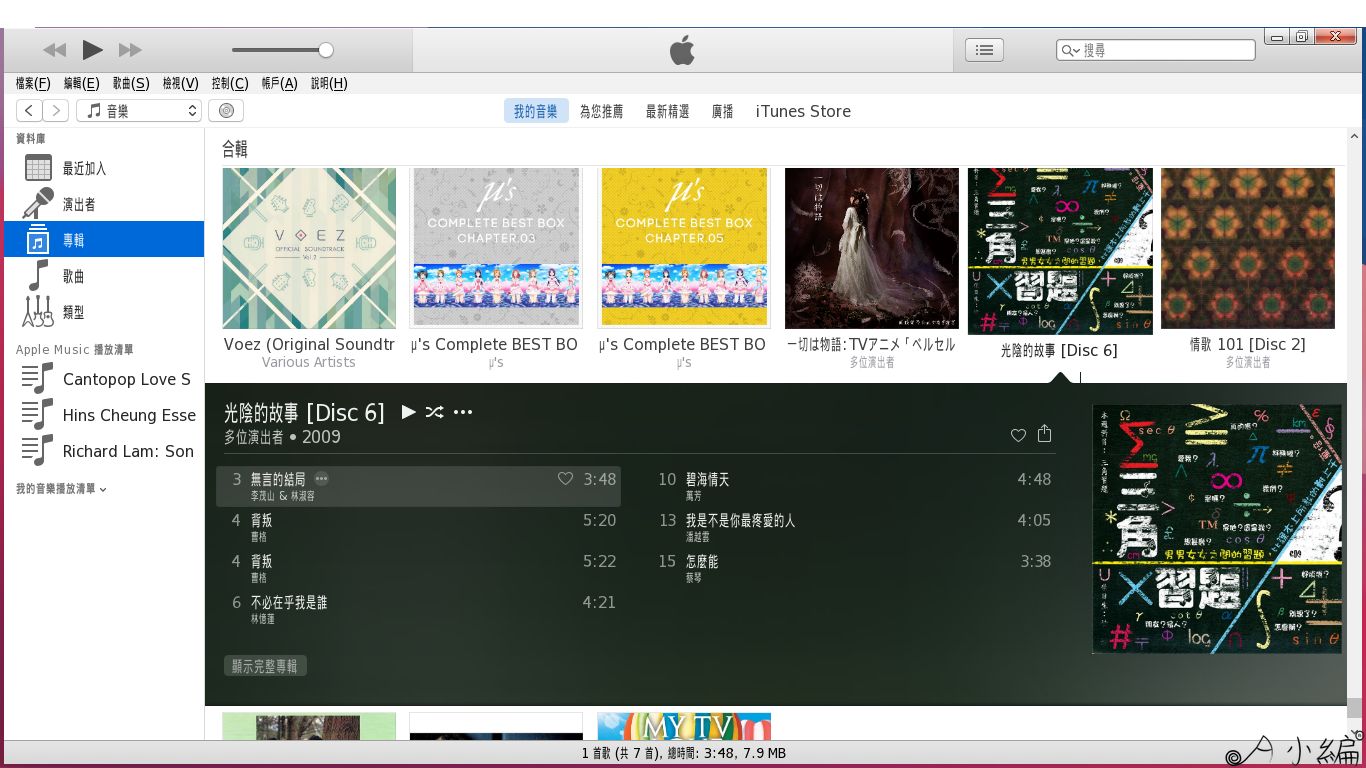Open the 檢視(V) menu

[180, 84]
